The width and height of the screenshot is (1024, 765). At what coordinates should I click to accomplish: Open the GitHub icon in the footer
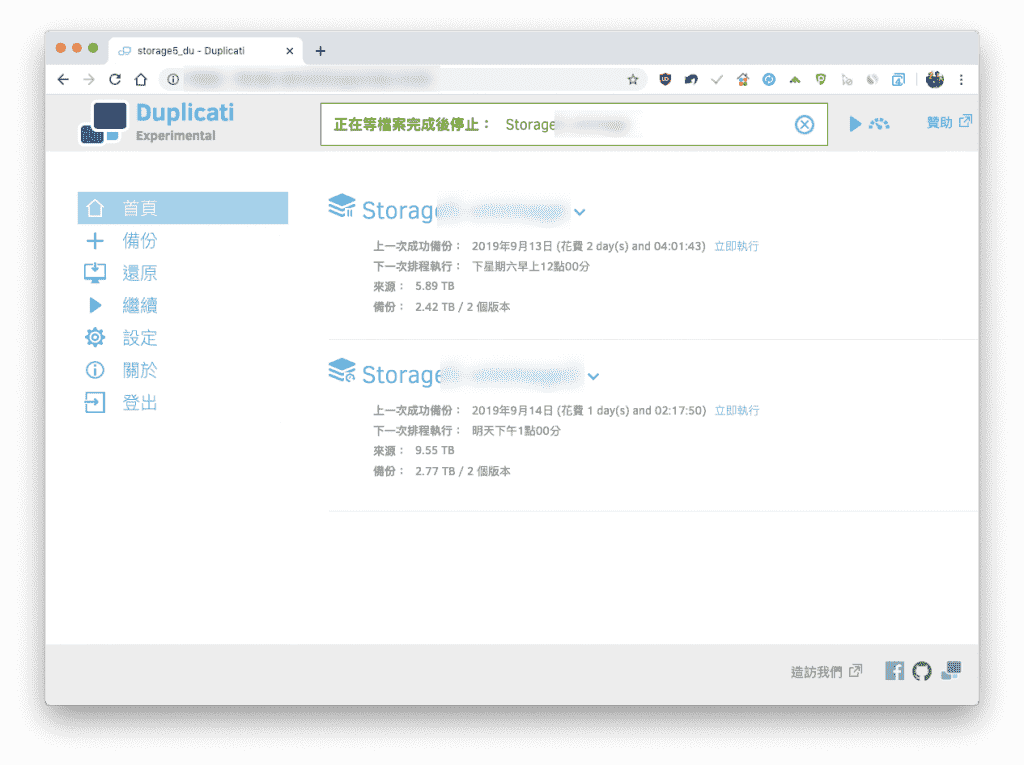[x=921, y=671]
